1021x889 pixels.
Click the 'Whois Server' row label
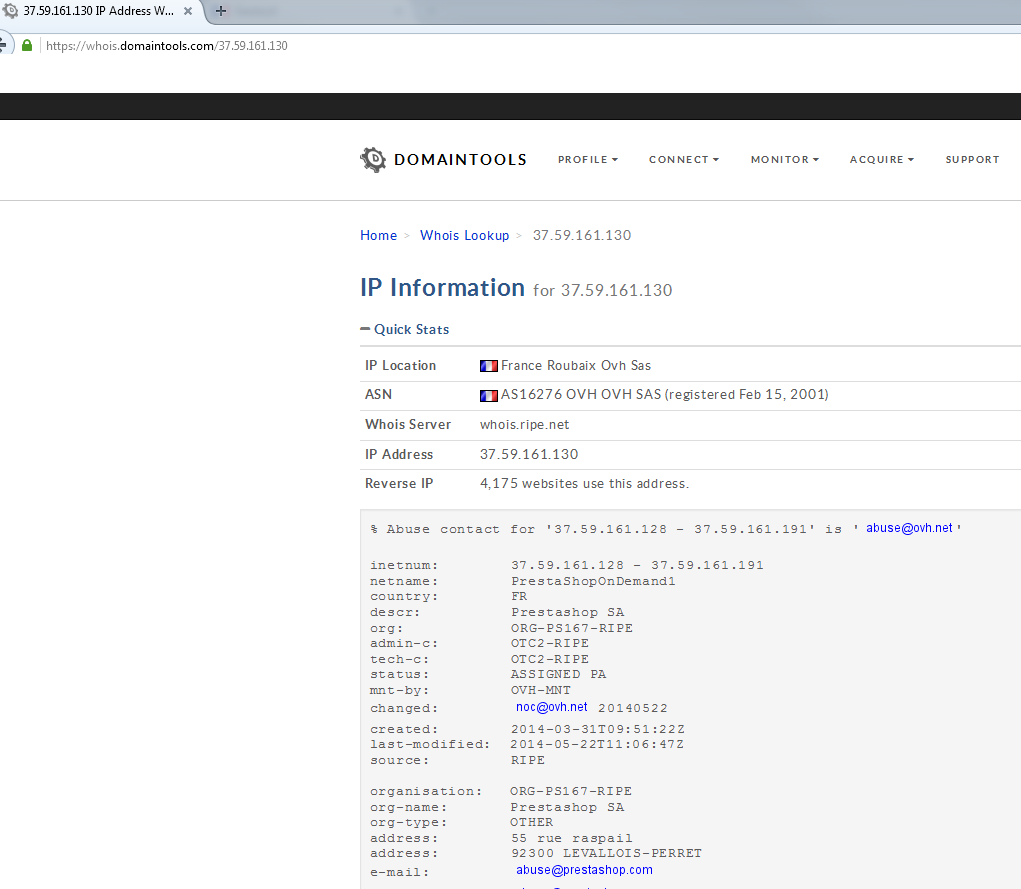click(x=408, y=425)
